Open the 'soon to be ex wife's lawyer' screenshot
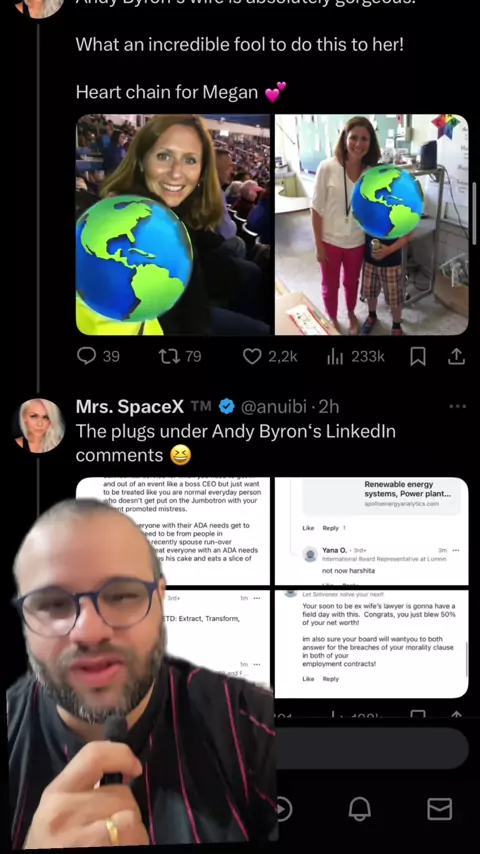Image resolution: width=480 pixels, height=854 pixels. 371,643
